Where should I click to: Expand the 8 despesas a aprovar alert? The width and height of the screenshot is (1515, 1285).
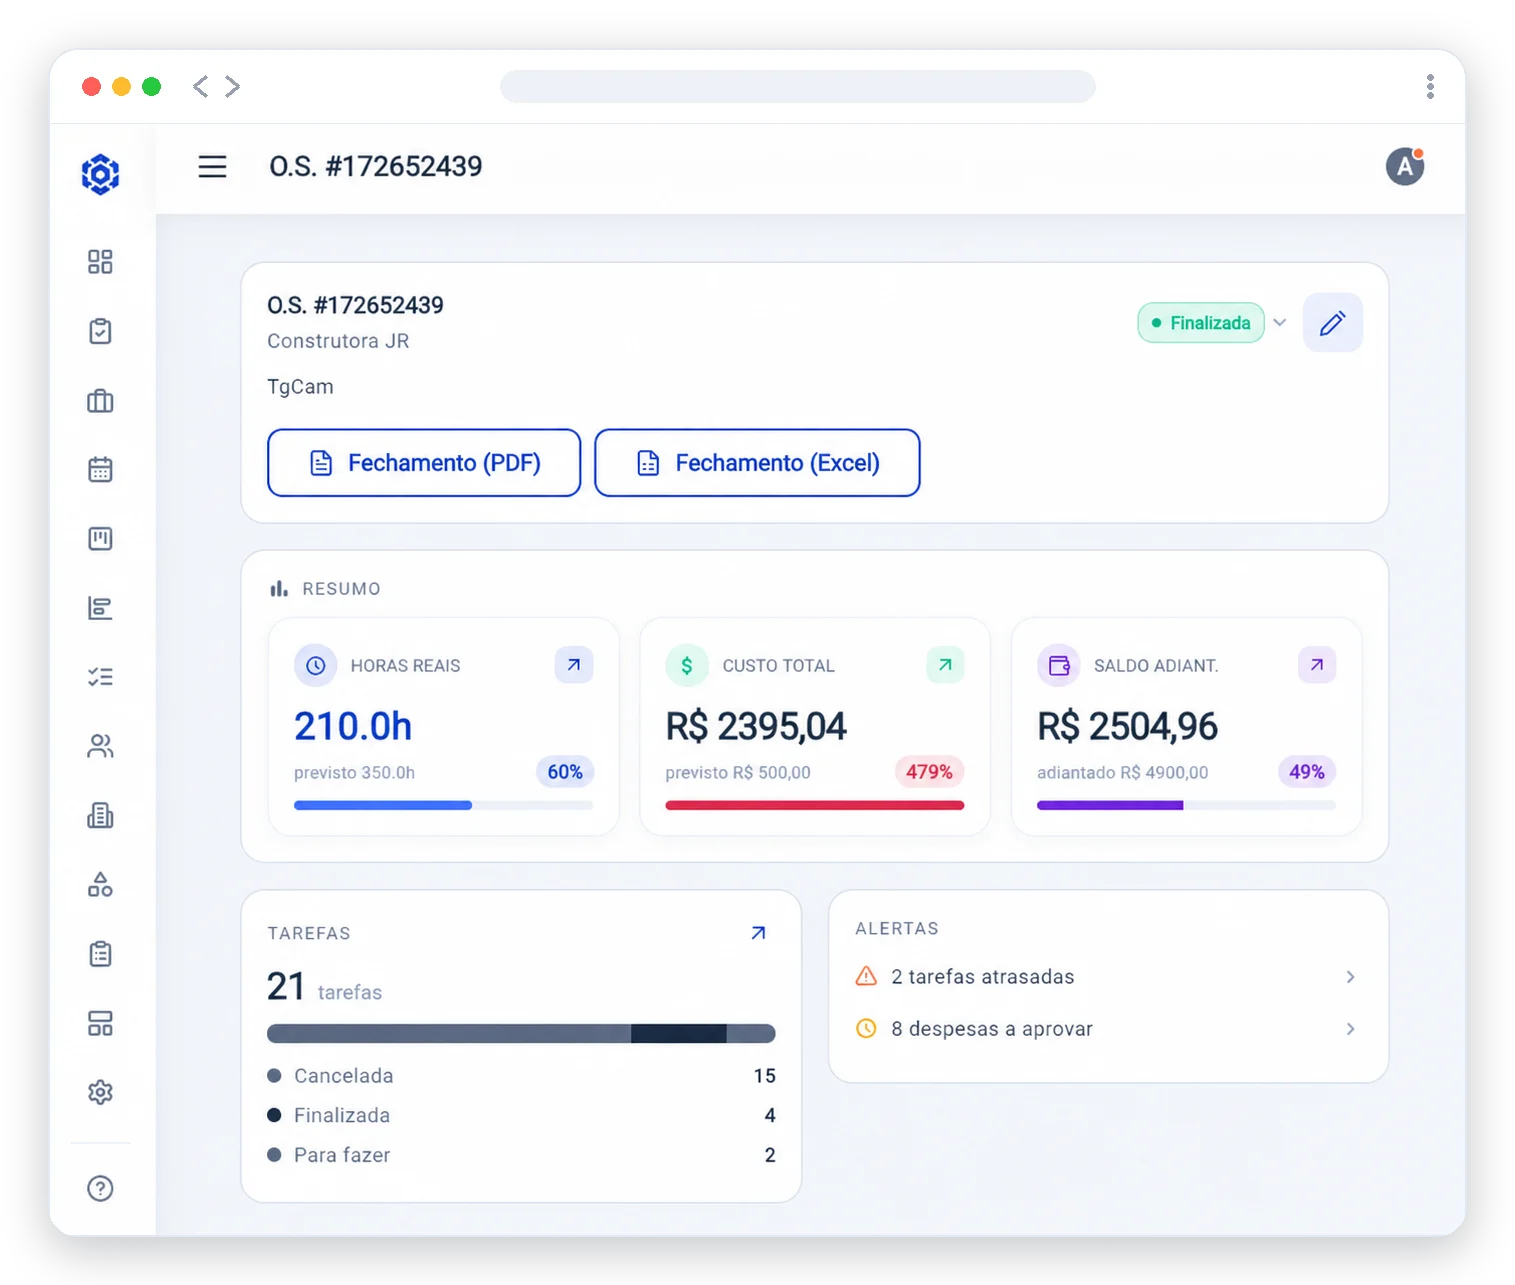point(1107,1029)
